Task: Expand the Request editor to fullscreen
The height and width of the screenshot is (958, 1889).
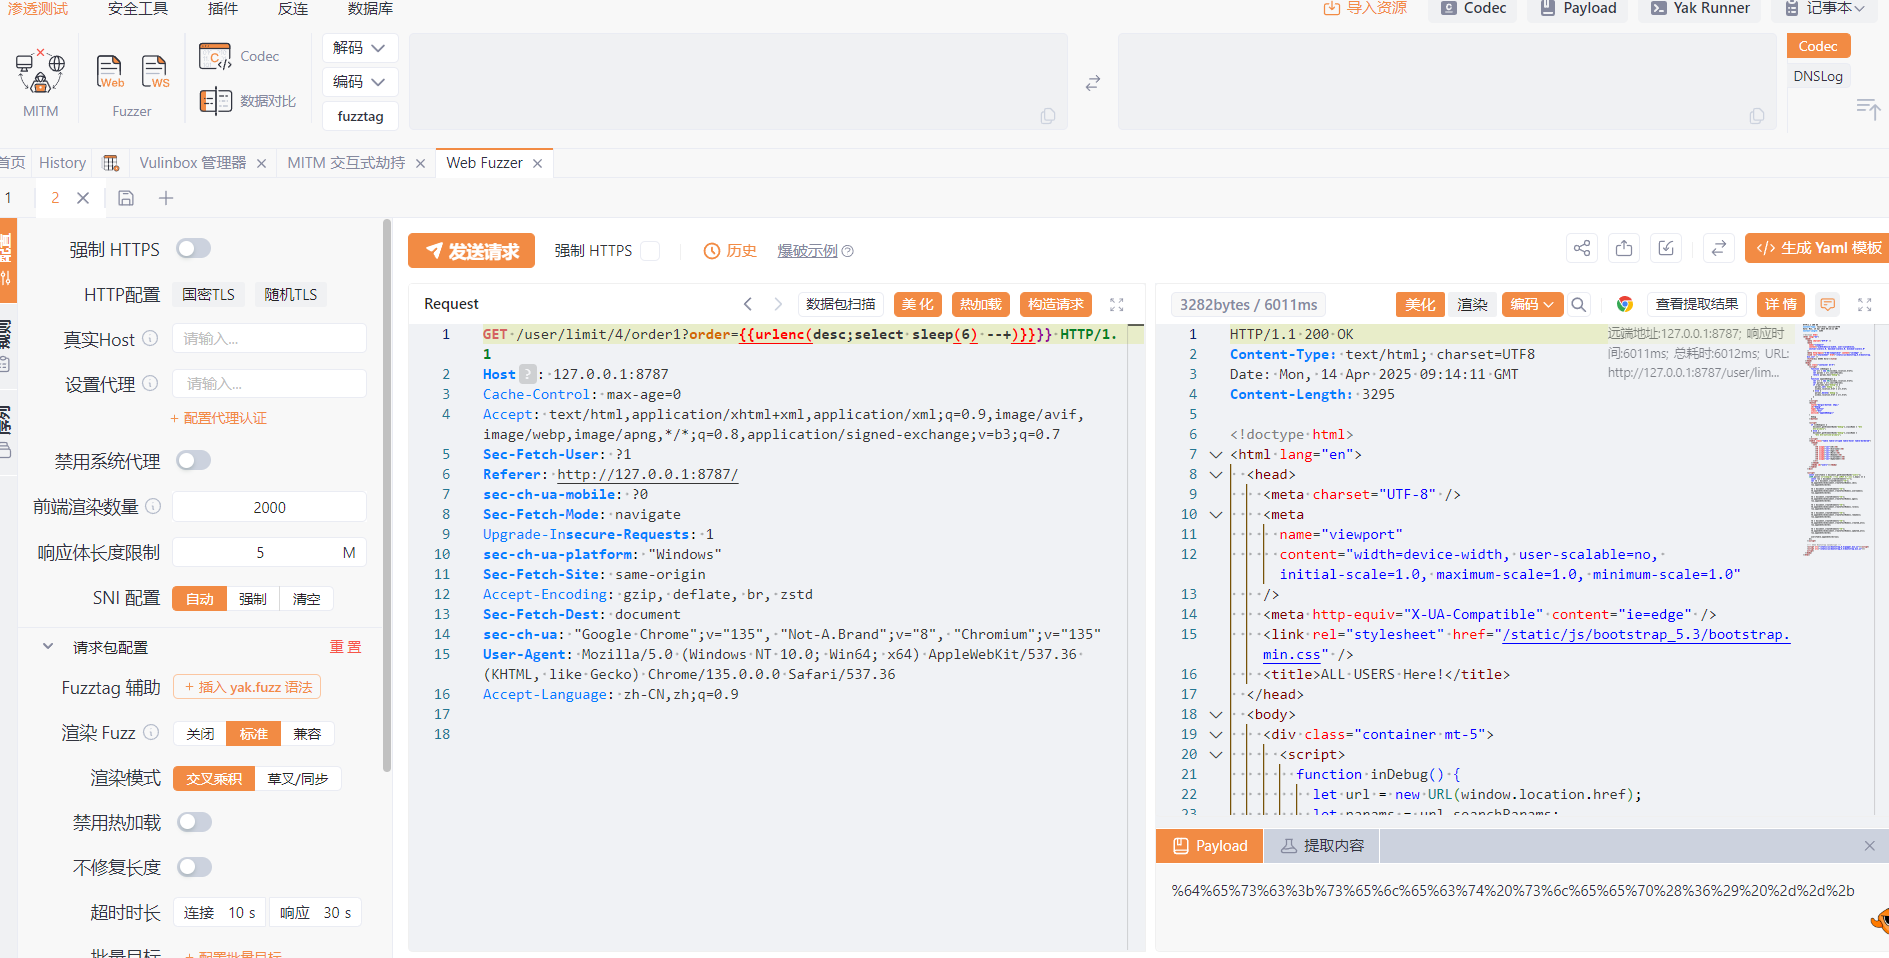Action: pyautogui.click(x=1117, y=305)
